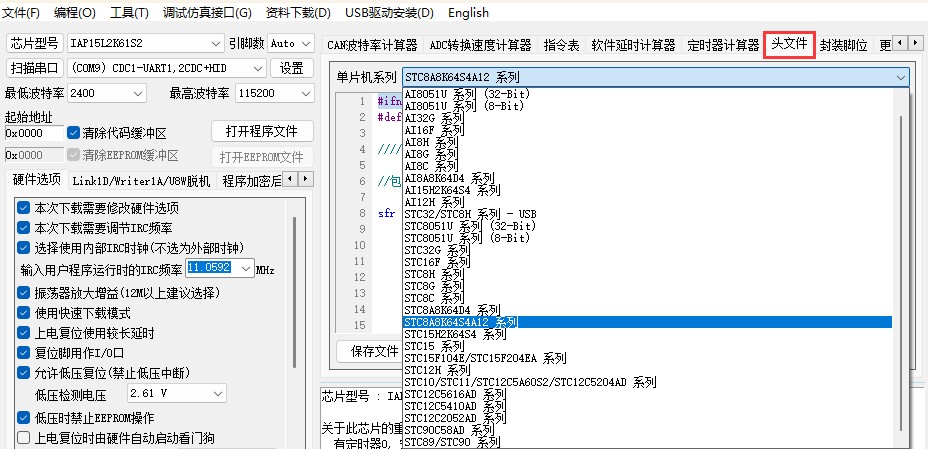Toggle 本次下载需要调节IRC频率 checkbox
928x449 pixels.
tap(23, 227)
